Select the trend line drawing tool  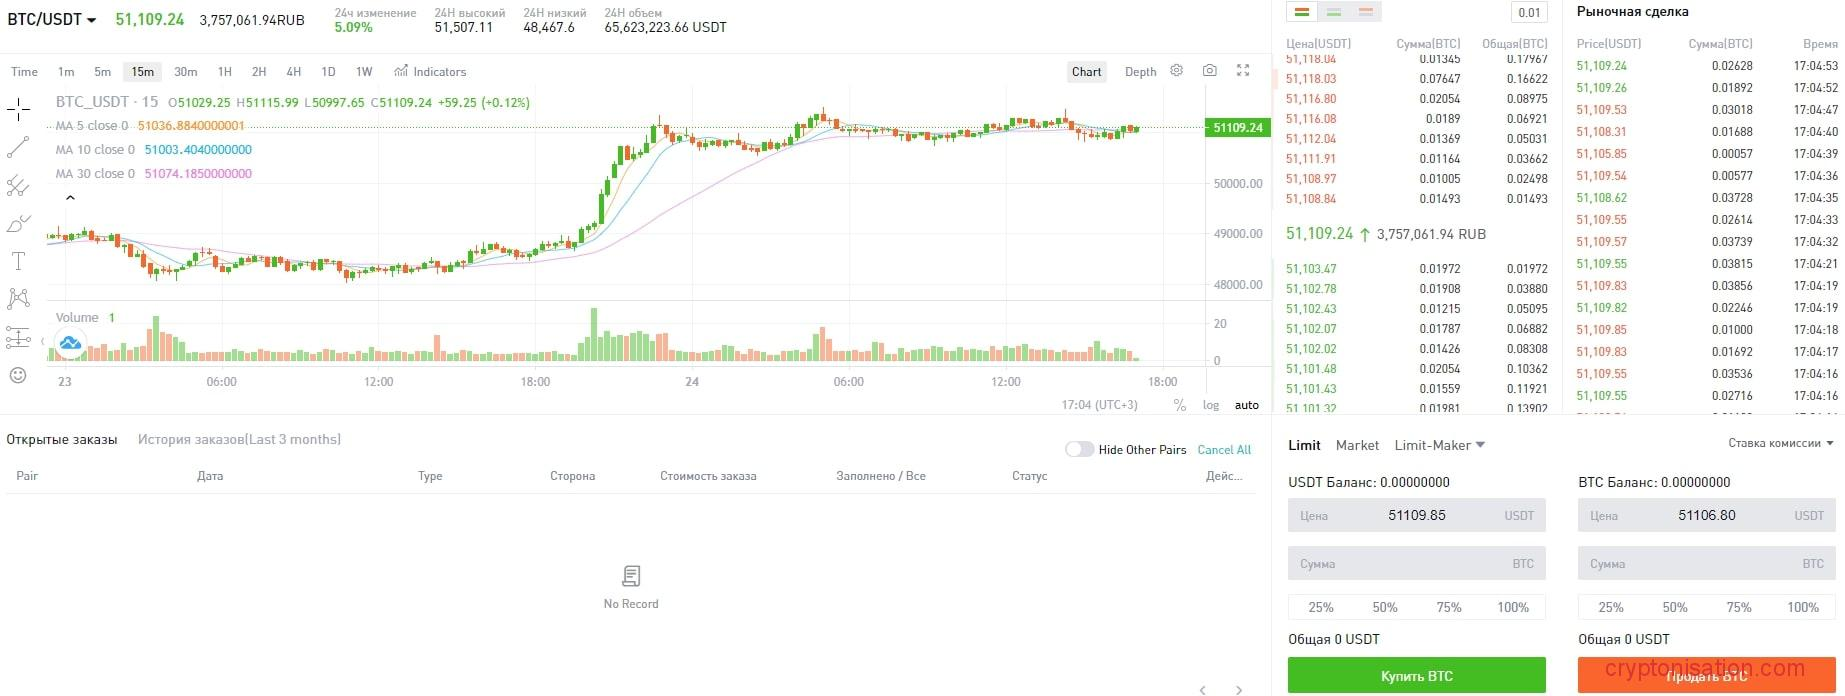point(18,148)
